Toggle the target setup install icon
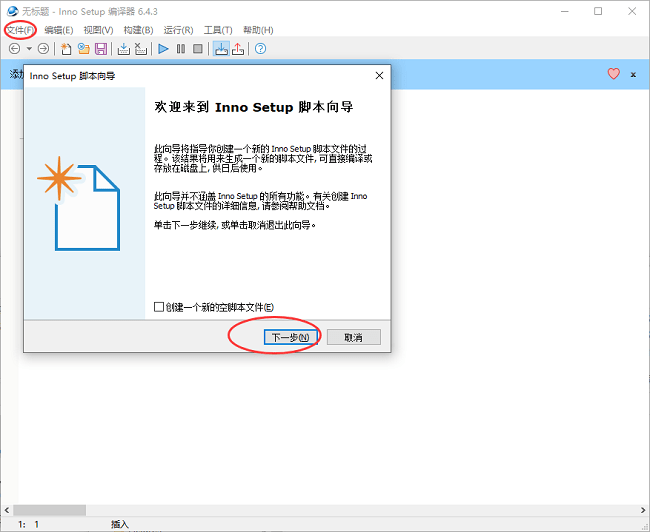 tap(221, 49)
